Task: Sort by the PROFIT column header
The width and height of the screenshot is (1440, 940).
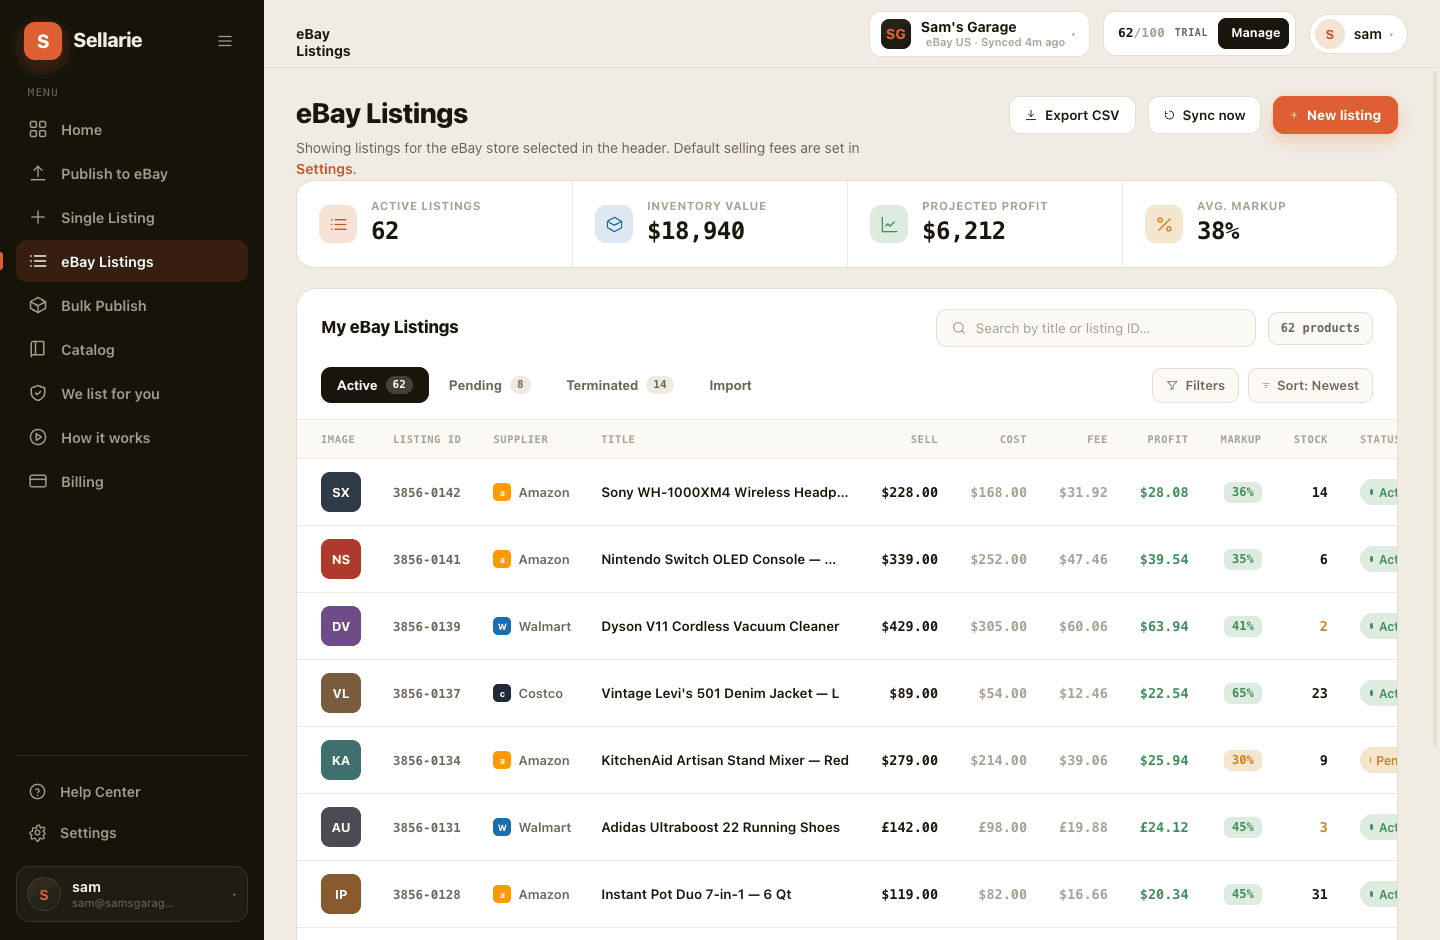Action: pos(1167,439)
